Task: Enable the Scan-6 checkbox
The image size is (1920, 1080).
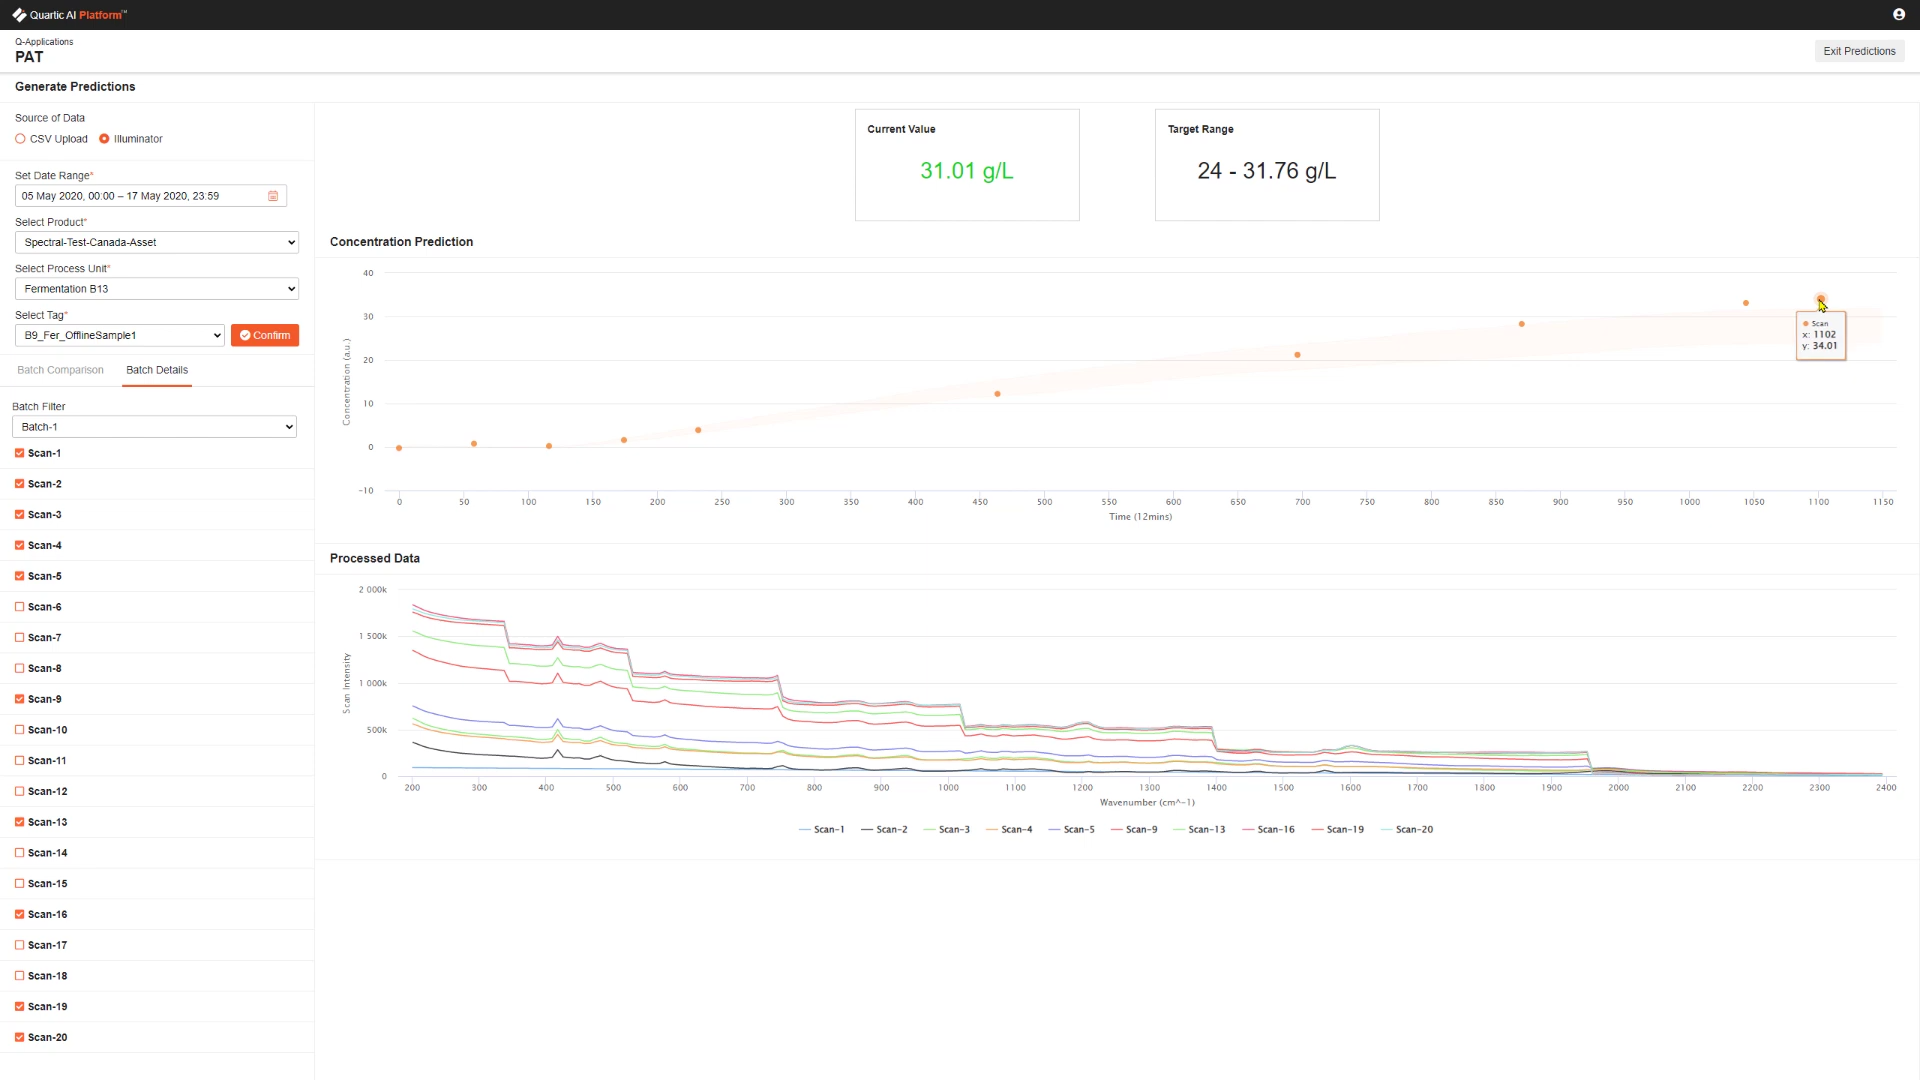Action: coord(20,607)
